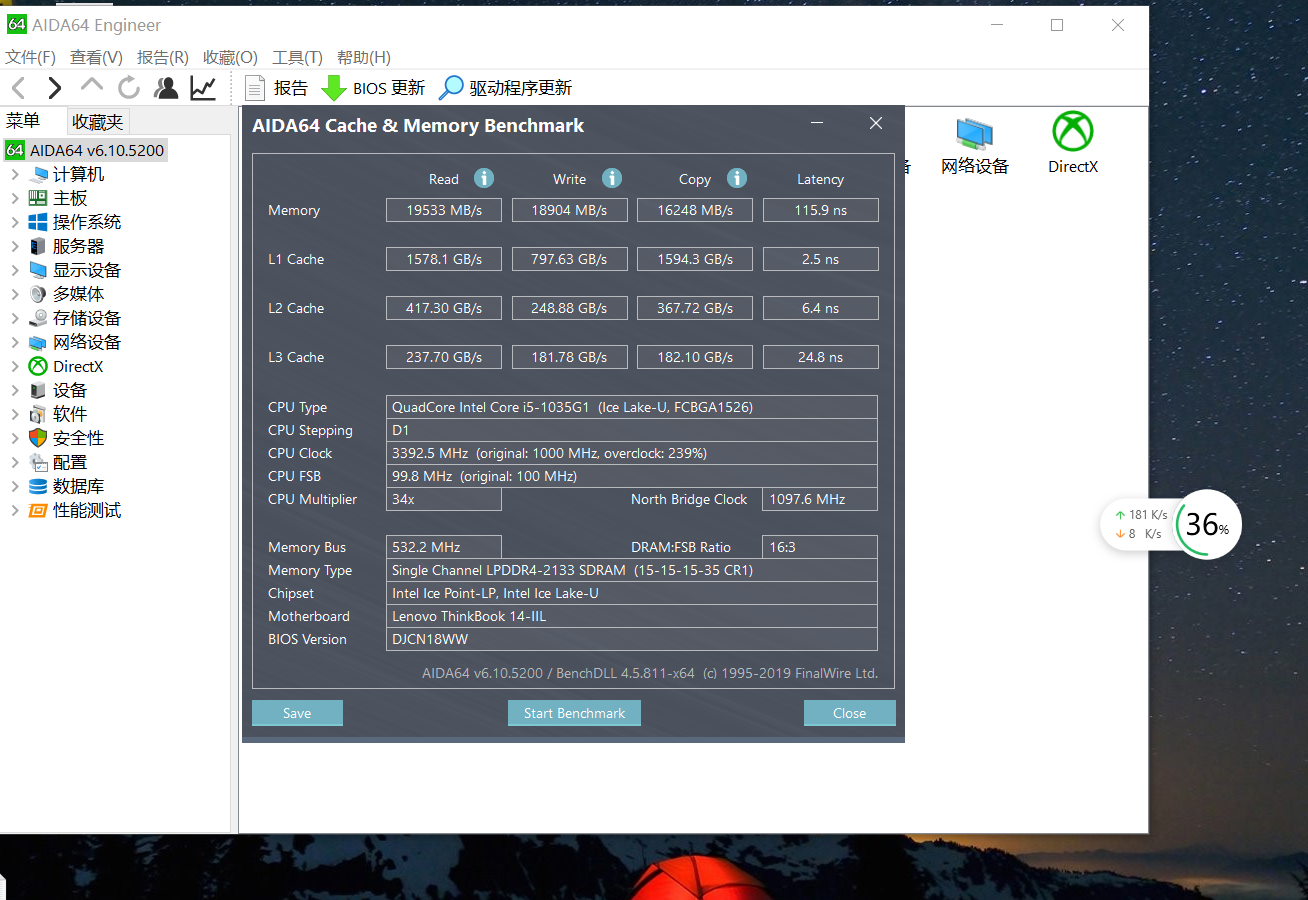
Task: Click the Read info icon
Action: [x=484, y=178]
